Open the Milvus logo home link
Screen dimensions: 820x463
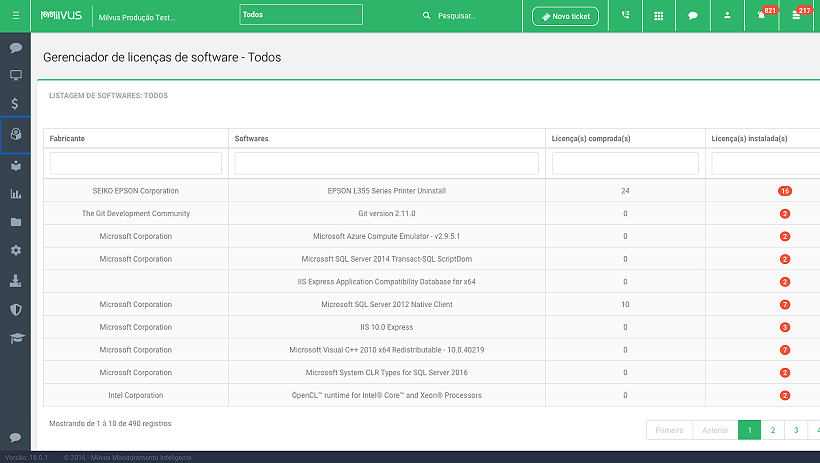pyautogui.click(x=62, y=16)
